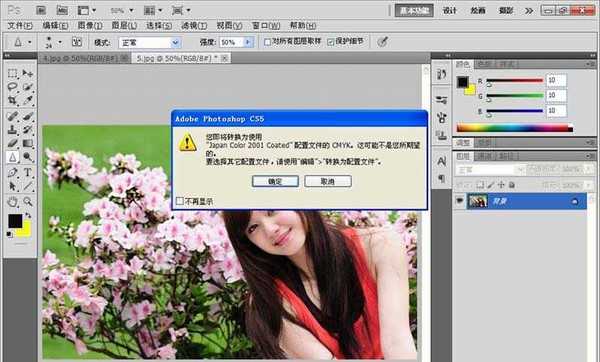
Task: Select the Rectangular Marquee tool
Action: point(12,73)
